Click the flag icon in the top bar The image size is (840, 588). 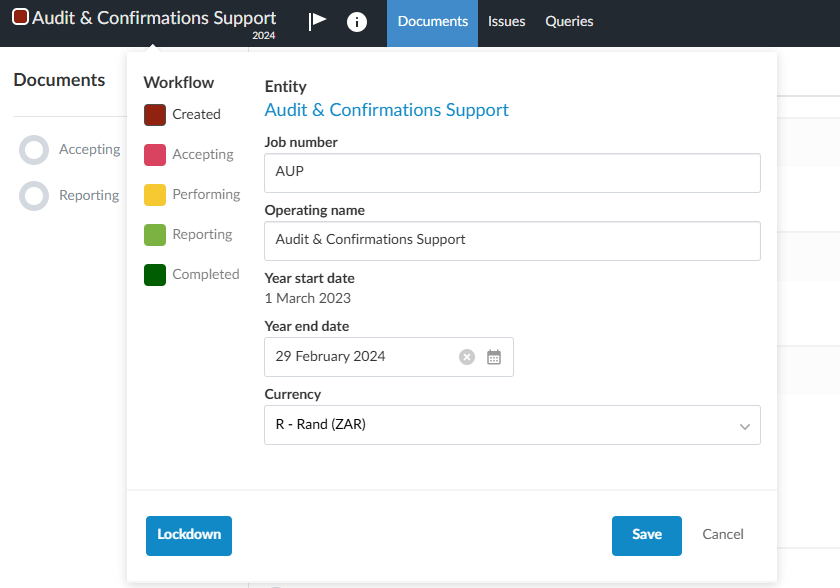tap(317, 22)
